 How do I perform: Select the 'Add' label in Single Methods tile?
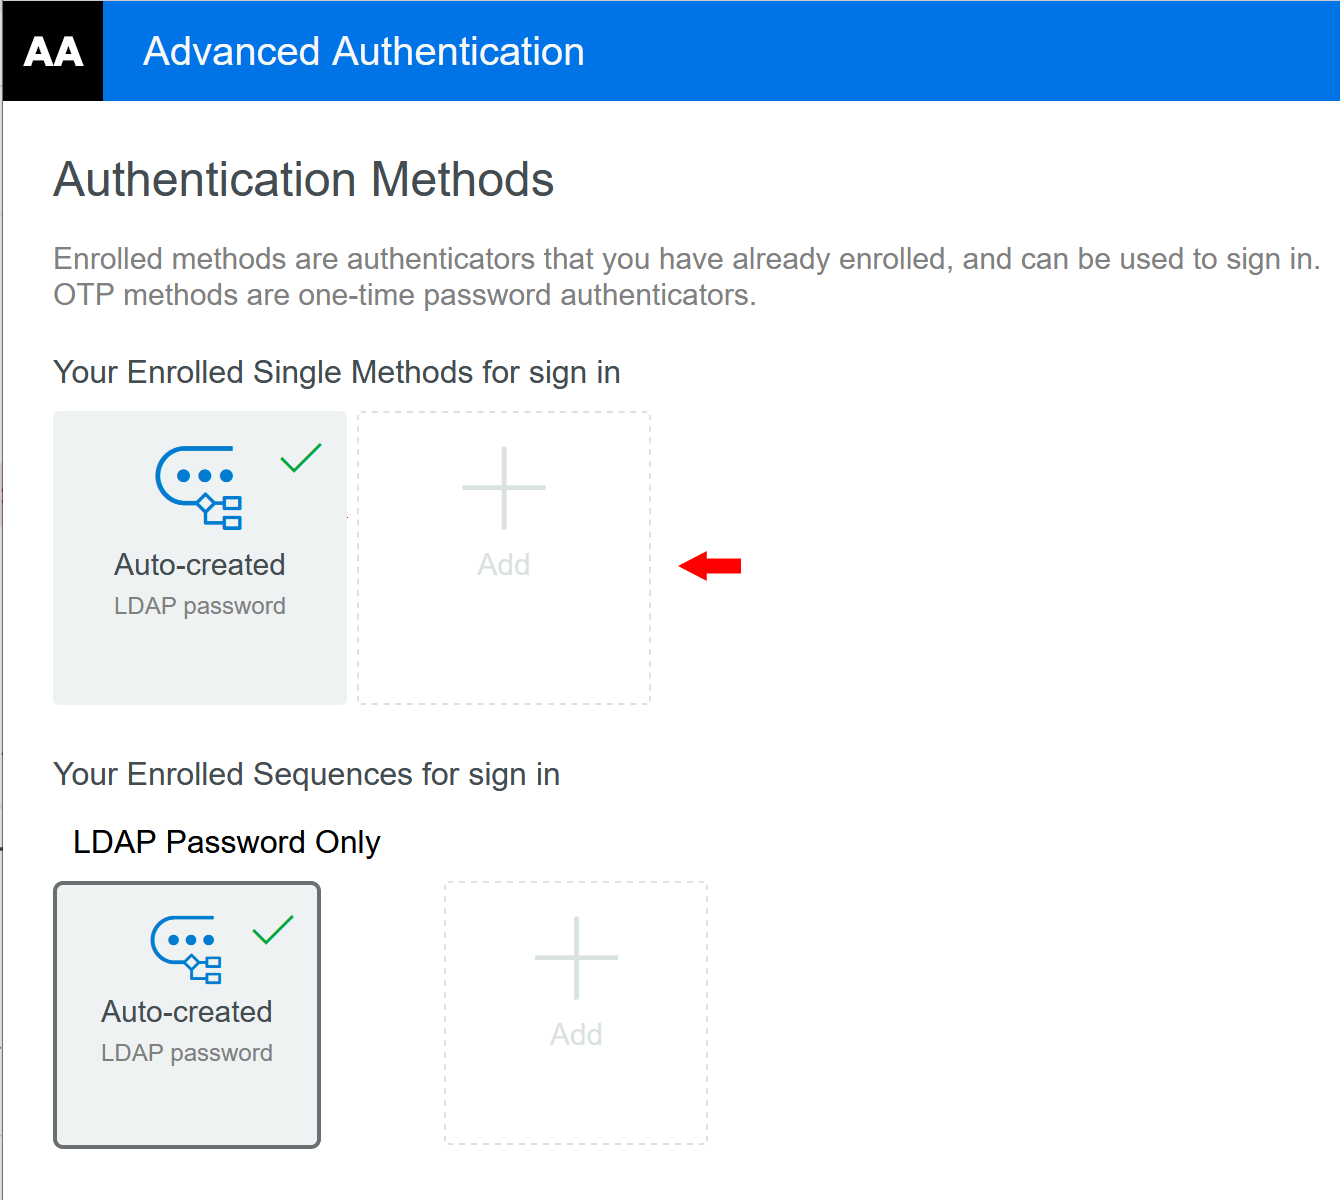pos(504,565)
